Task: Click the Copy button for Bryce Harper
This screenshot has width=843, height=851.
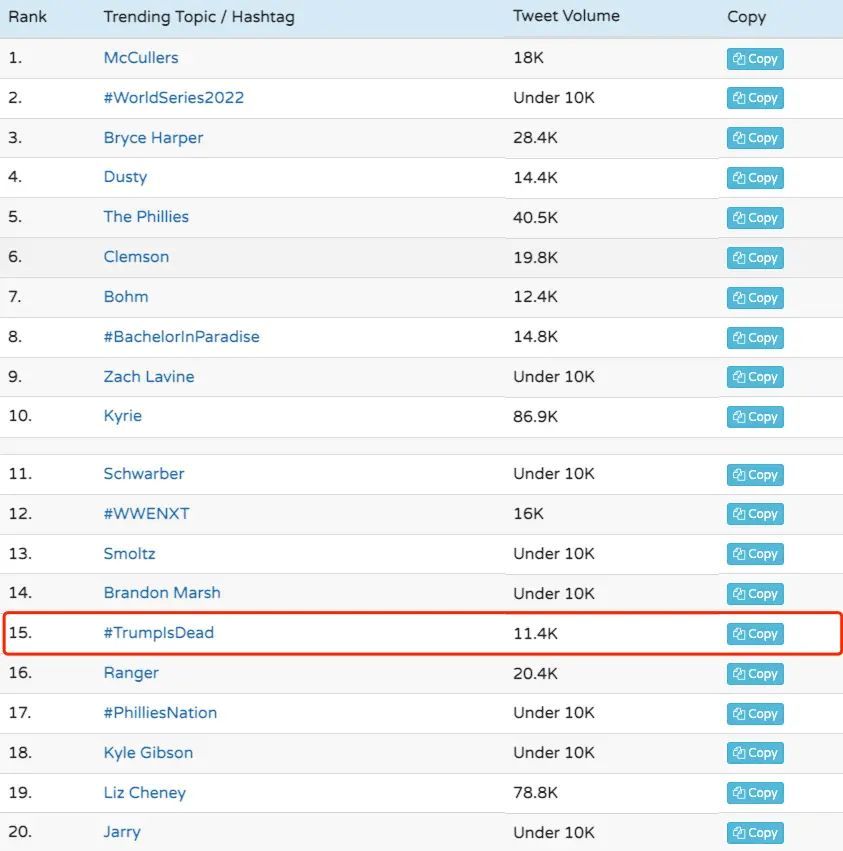Action: click(755, 138)
